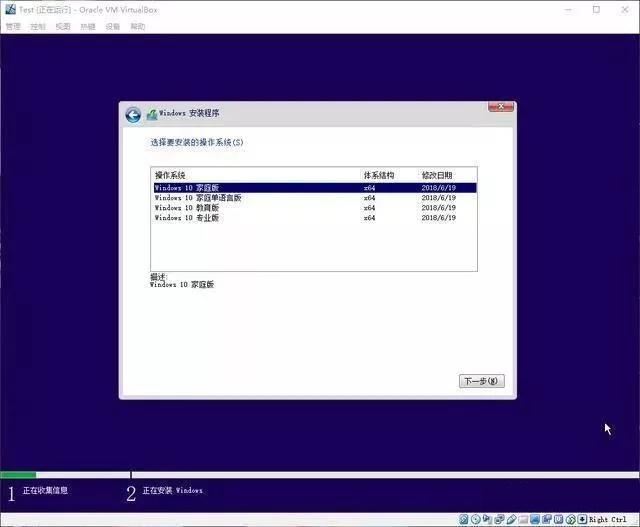Image resolution: width=640 pixels, height=527 pixels.
Task: Maximize the VirtualBox window
Action: tap(596, 9)
